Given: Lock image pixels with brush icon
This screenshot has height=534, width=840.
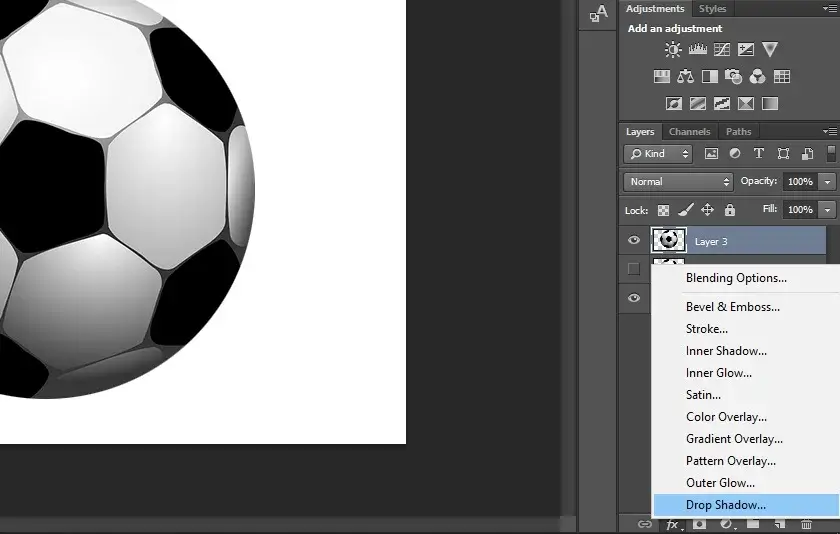Looking at the screenshot, I should point(686,210).
